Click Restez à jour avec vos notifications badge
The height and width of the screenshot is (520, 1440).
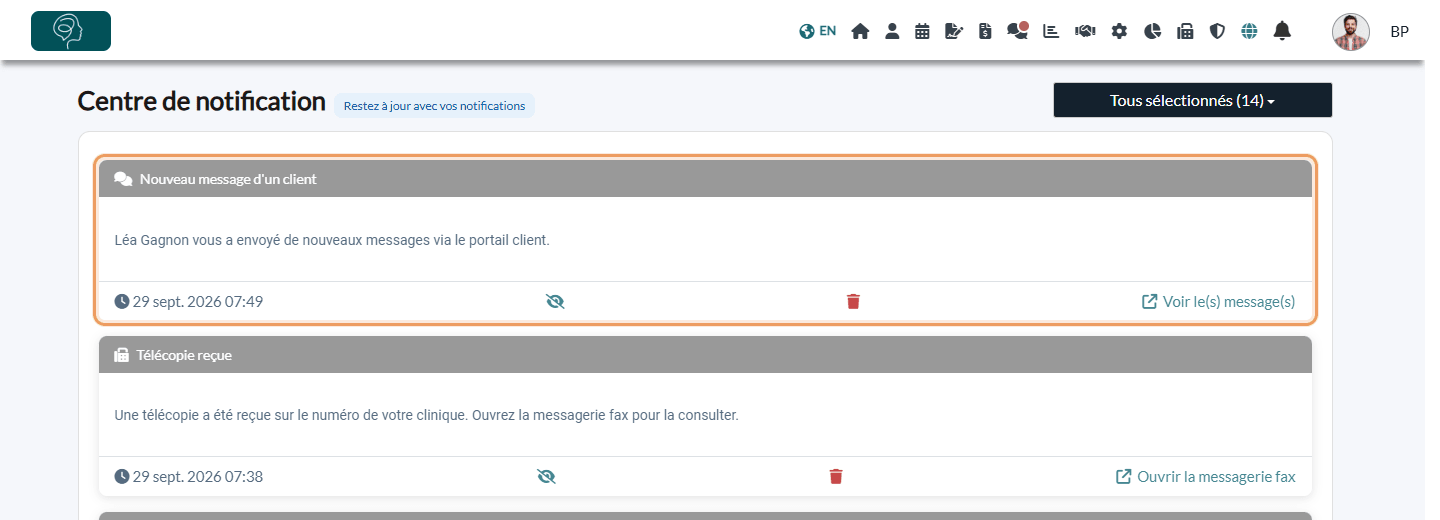coord(434,105)
